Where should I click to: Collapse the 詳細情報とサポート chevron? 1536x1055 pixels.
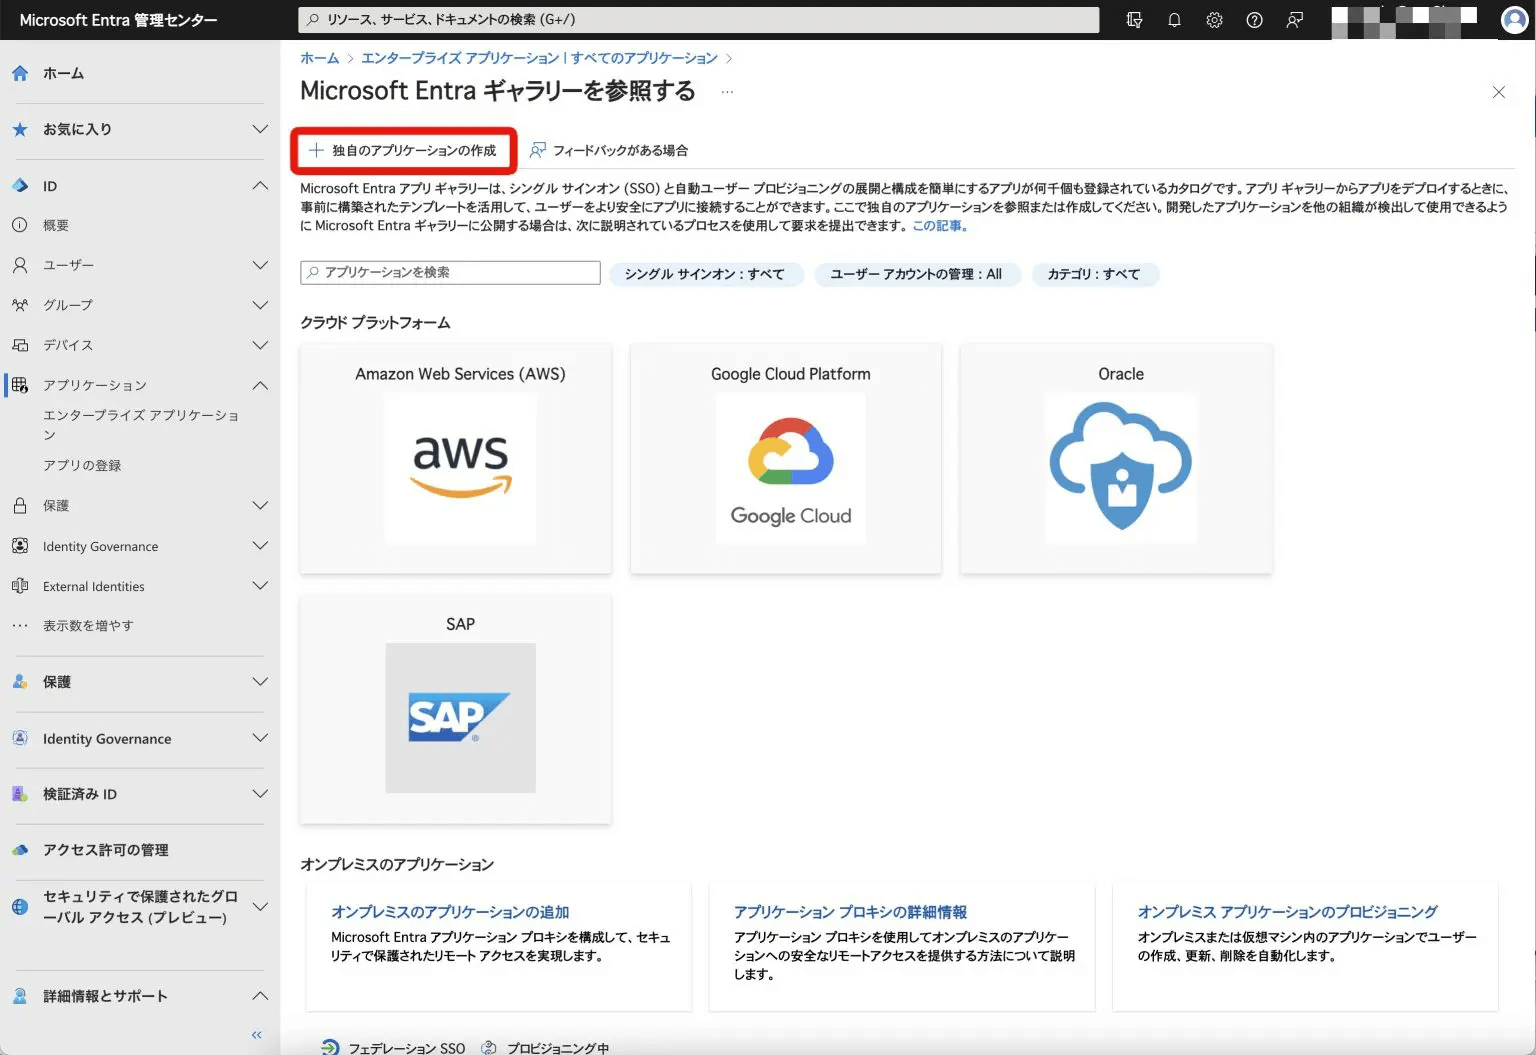(260, 996)
